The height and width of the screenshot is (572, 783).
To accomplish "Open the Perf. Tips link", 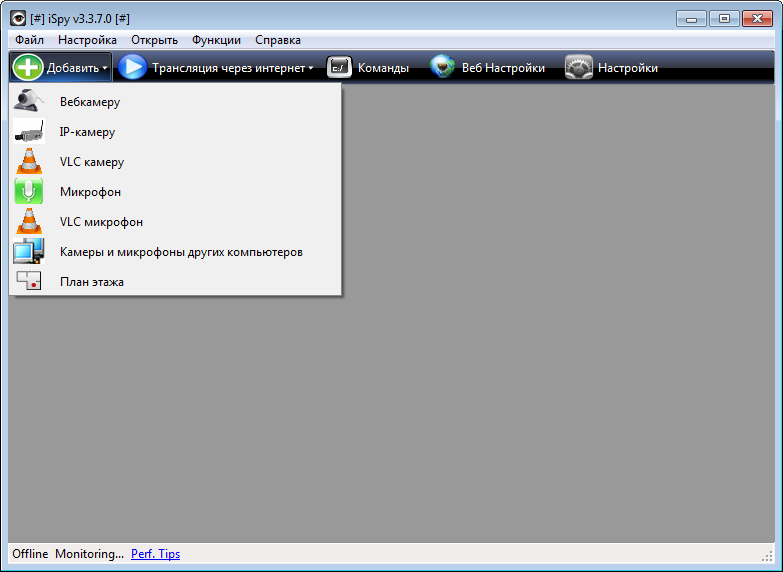I will [x=155, y=554].
